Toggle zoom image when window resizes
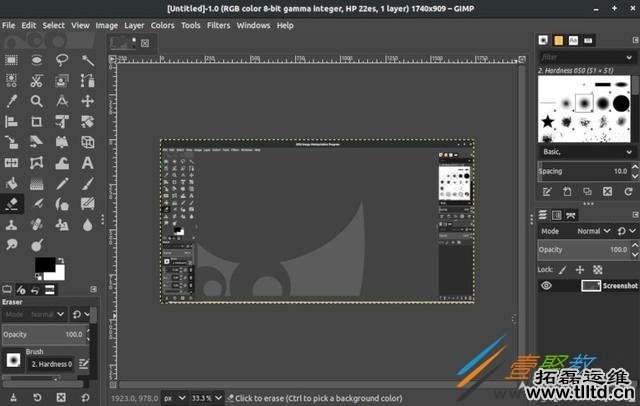640x406 pixels. point(522,59)
